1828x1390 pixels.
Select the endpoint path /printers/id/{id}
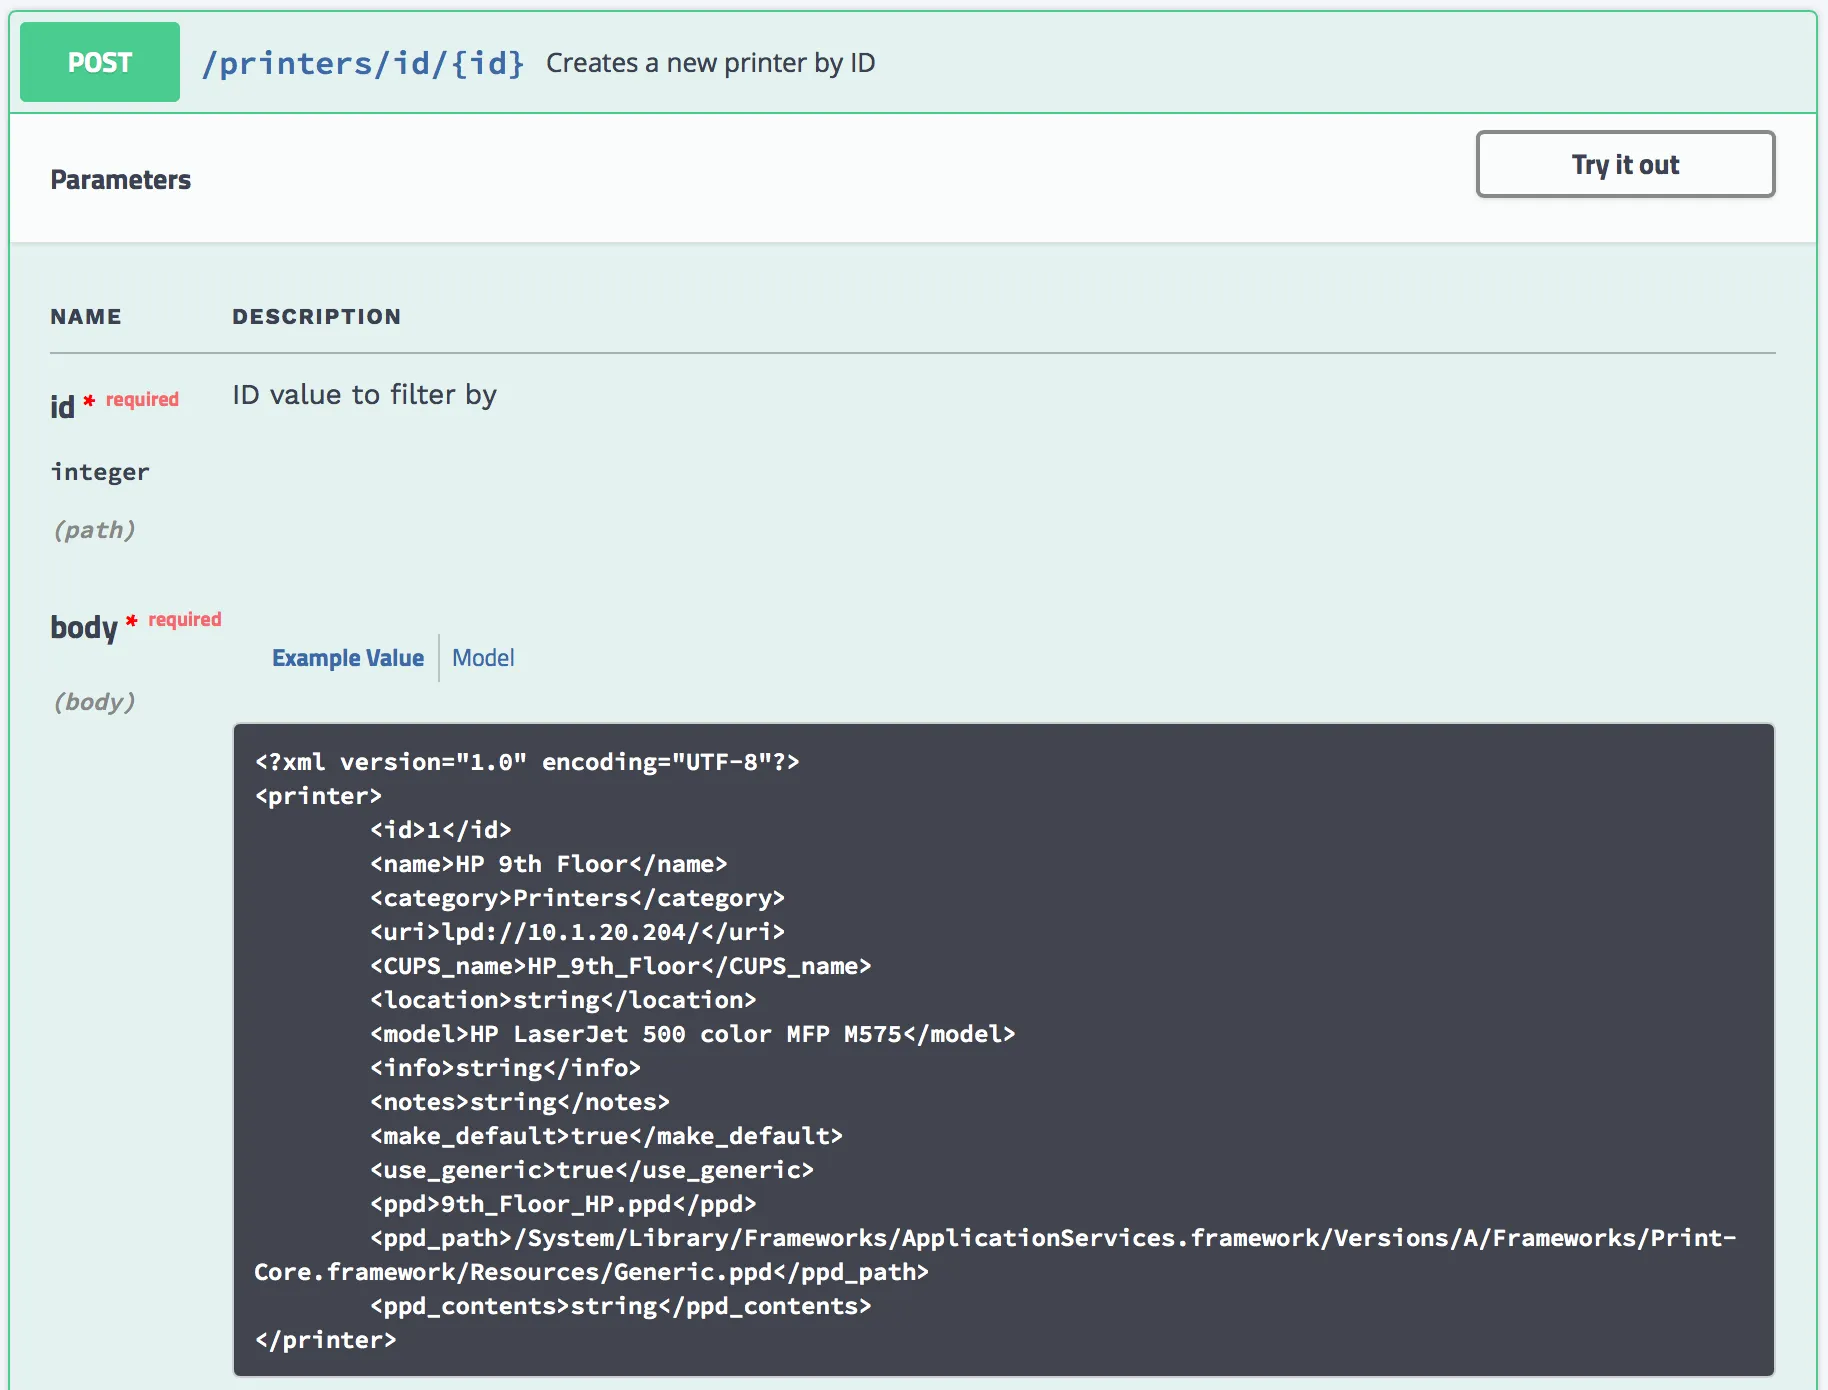364,63
